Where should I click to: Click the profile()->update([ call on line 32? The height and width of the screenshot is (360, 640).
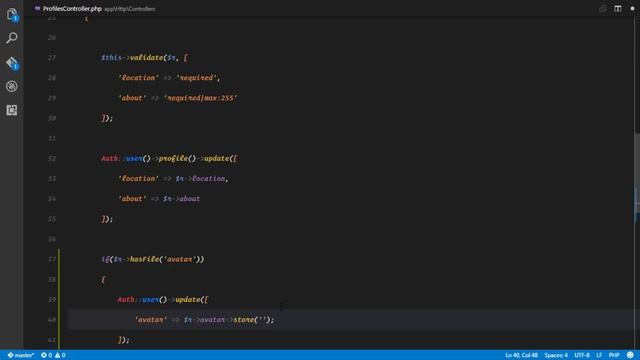point(198,158)
